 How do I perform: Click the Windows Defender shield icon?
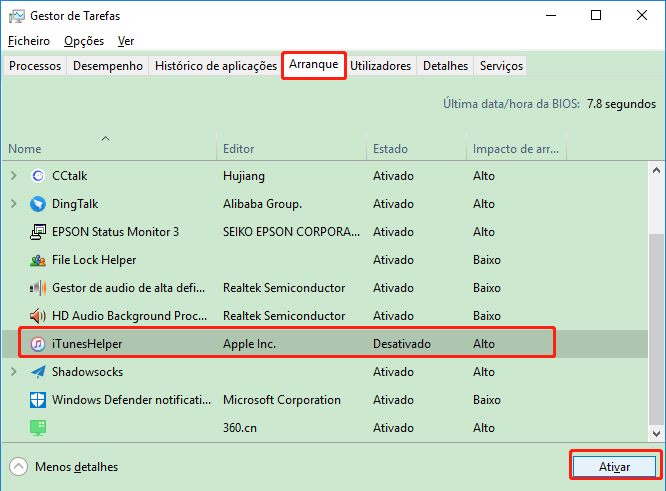(38, 400)
